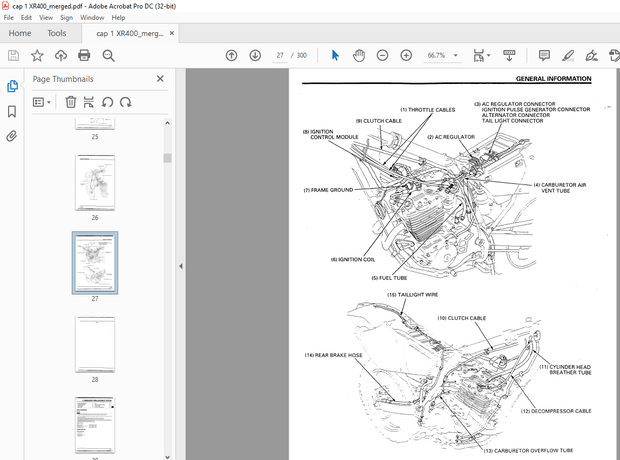
Task: Open the Bookmarks panel icon
Action: coord(12,112)
